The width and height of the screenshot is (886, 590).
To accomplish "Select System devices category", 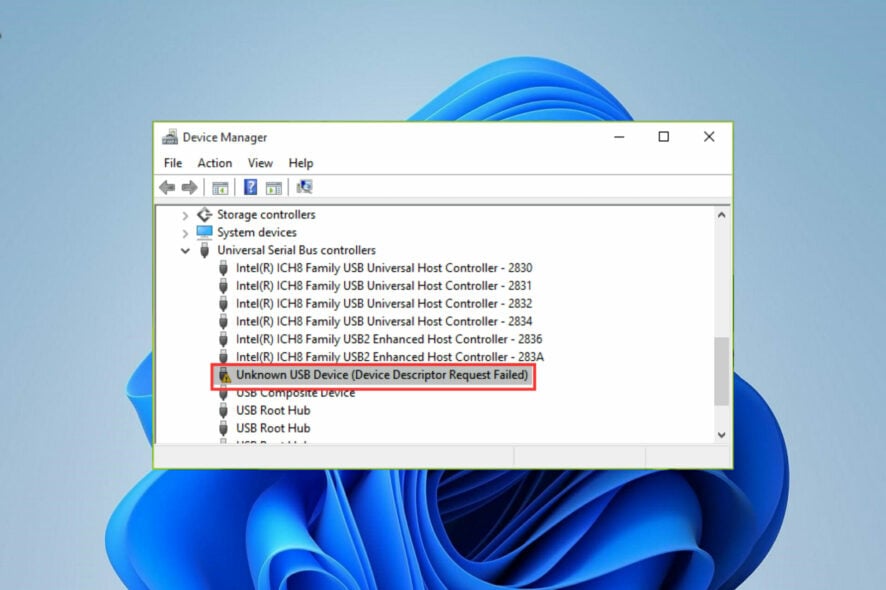I will coord(257,232).
